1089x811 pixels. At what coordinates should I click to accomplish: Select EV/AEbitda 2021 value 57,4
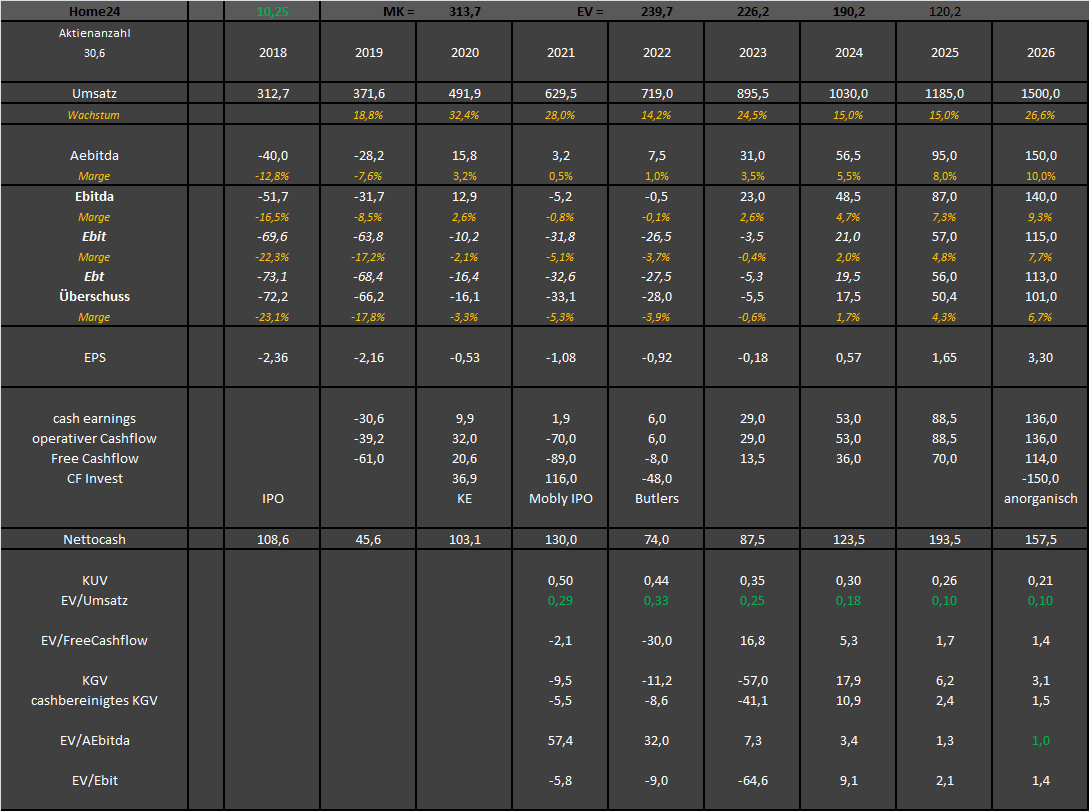[560, 741]
